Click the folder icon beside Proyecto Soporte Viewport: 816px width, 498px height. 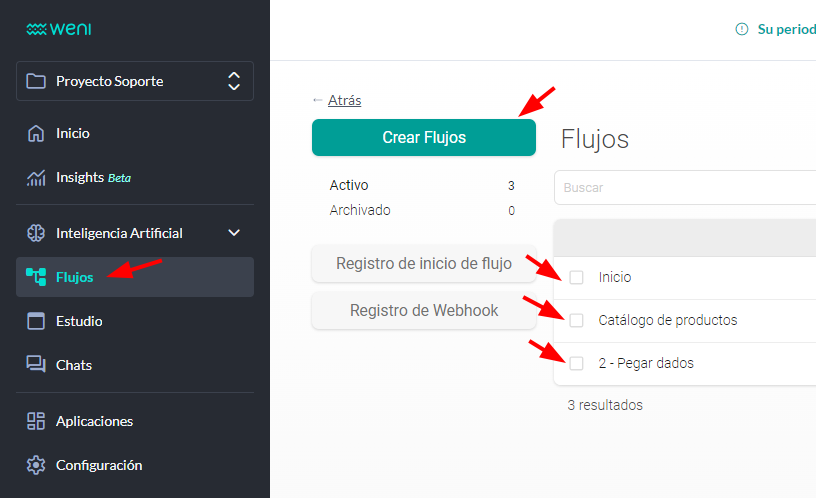click(x=36, y=81)
